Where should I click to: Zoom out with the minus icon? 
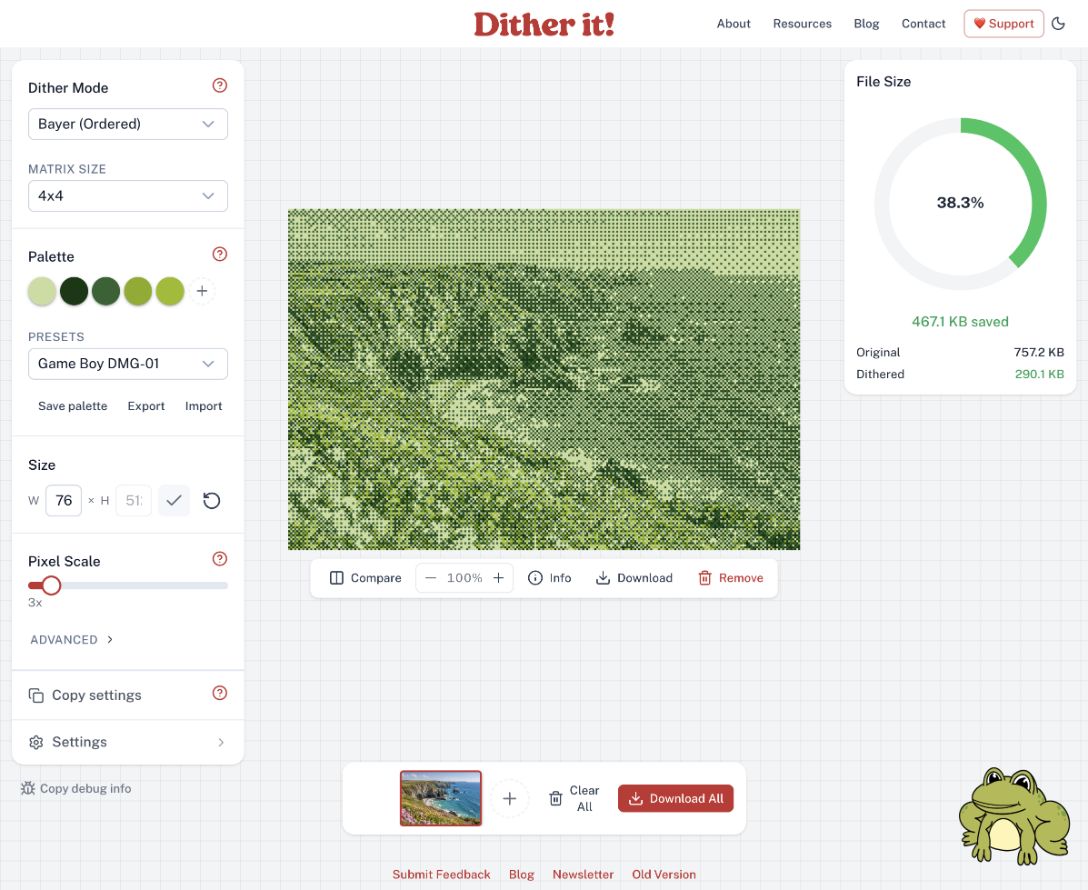tap(431, 578)
